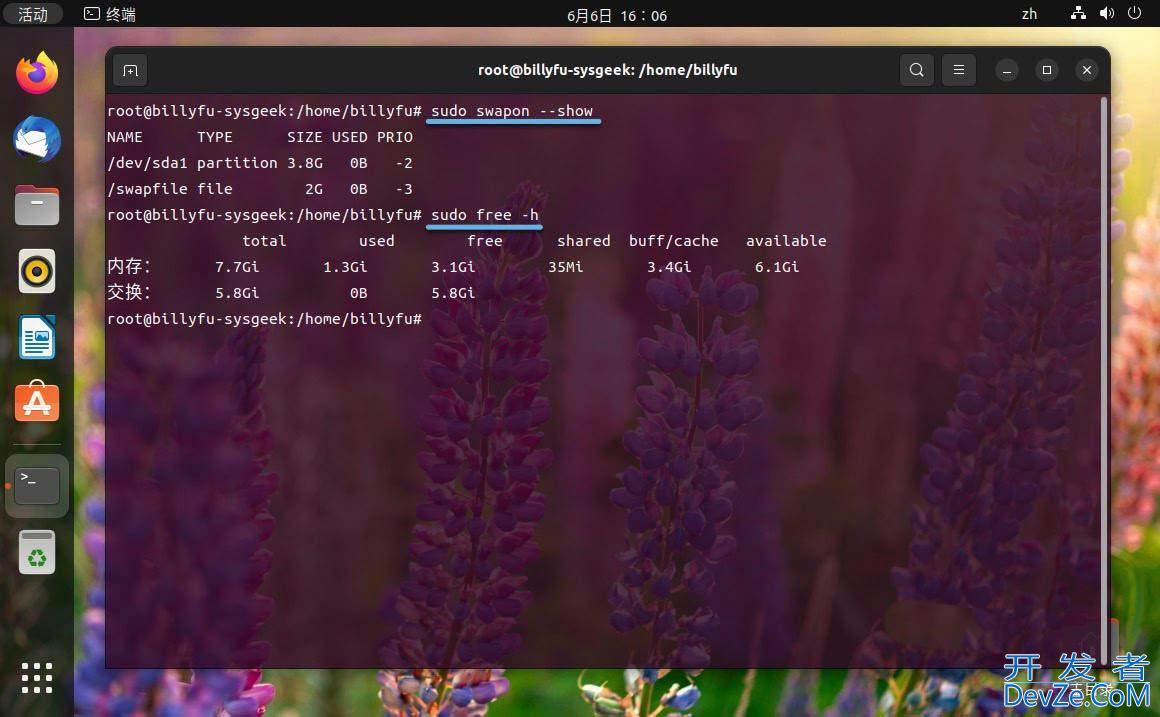The image size is (1160, 717).
Task: Click the '6.1Gi' available value
Action: (x=777, y=267)
